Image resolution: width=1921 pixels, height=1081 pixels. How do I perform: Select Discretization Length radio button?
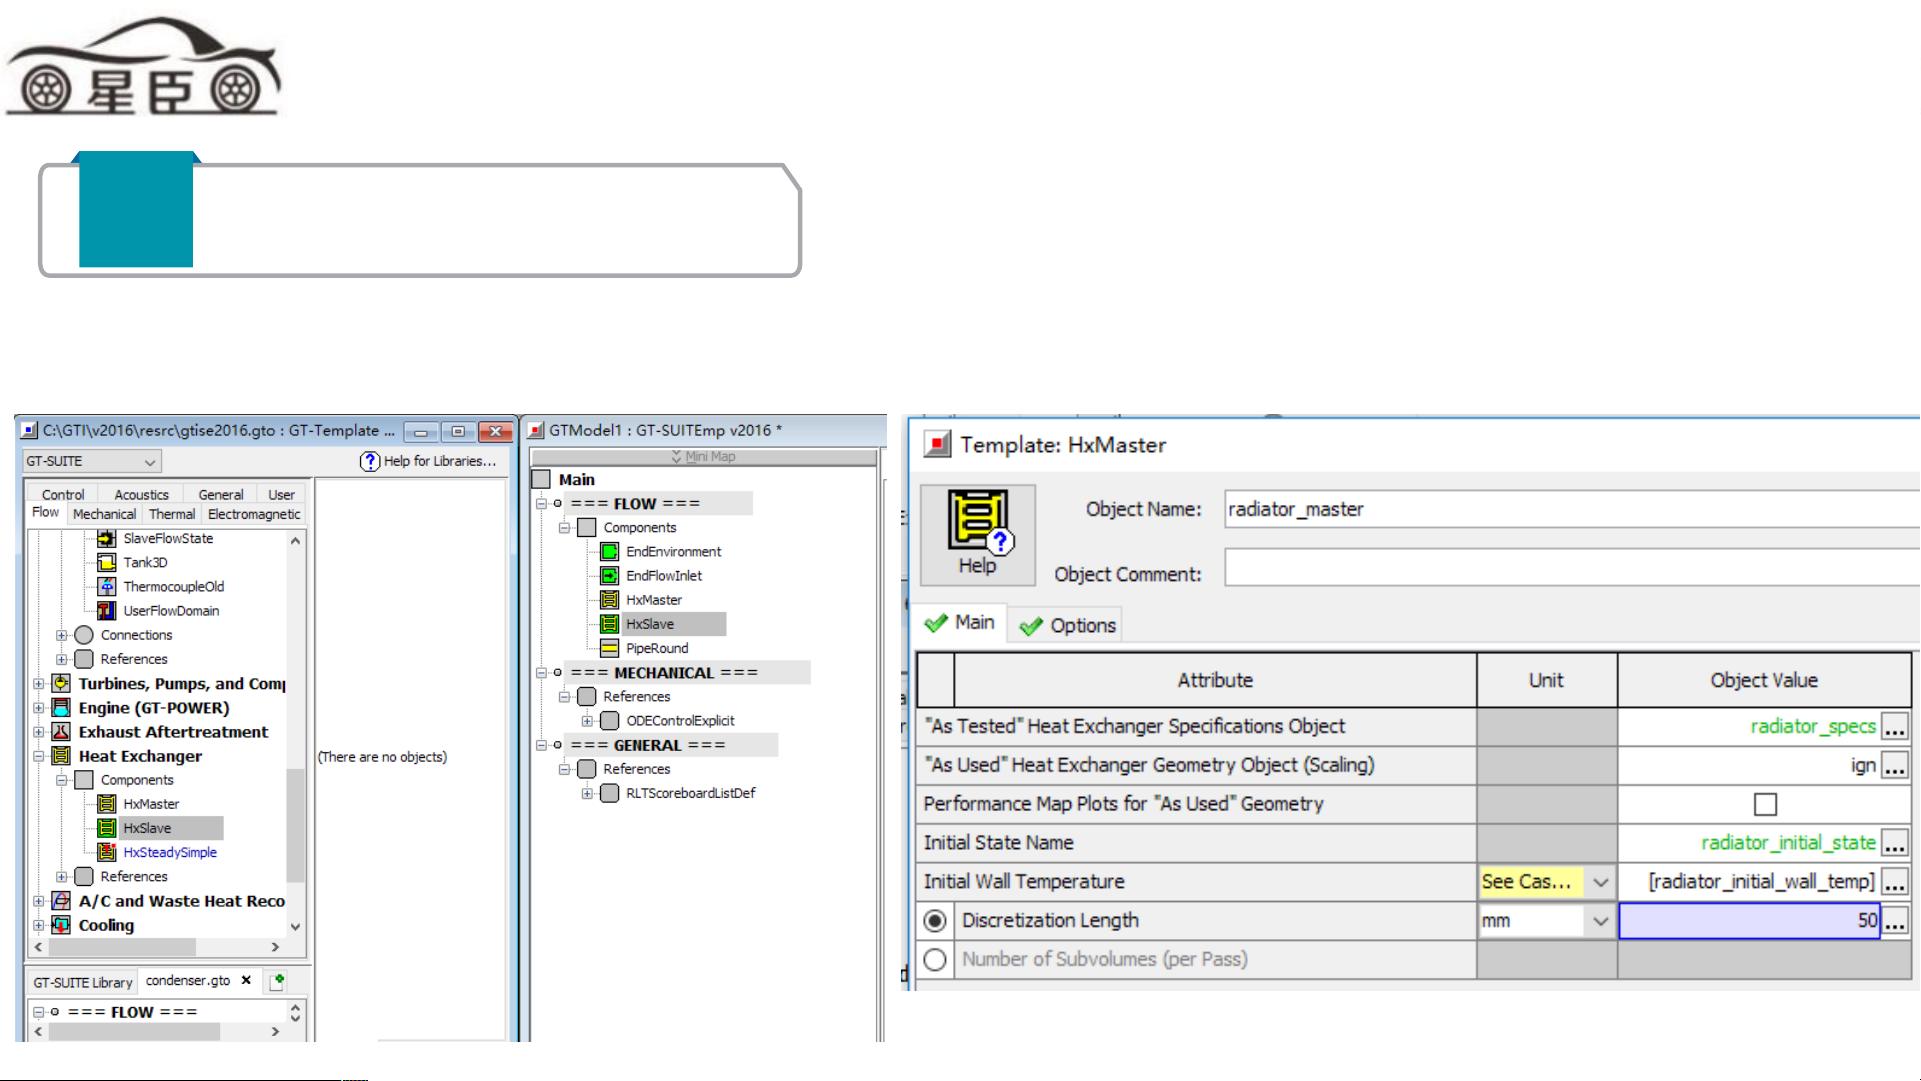pyautogui.click(x=935, y=920)
